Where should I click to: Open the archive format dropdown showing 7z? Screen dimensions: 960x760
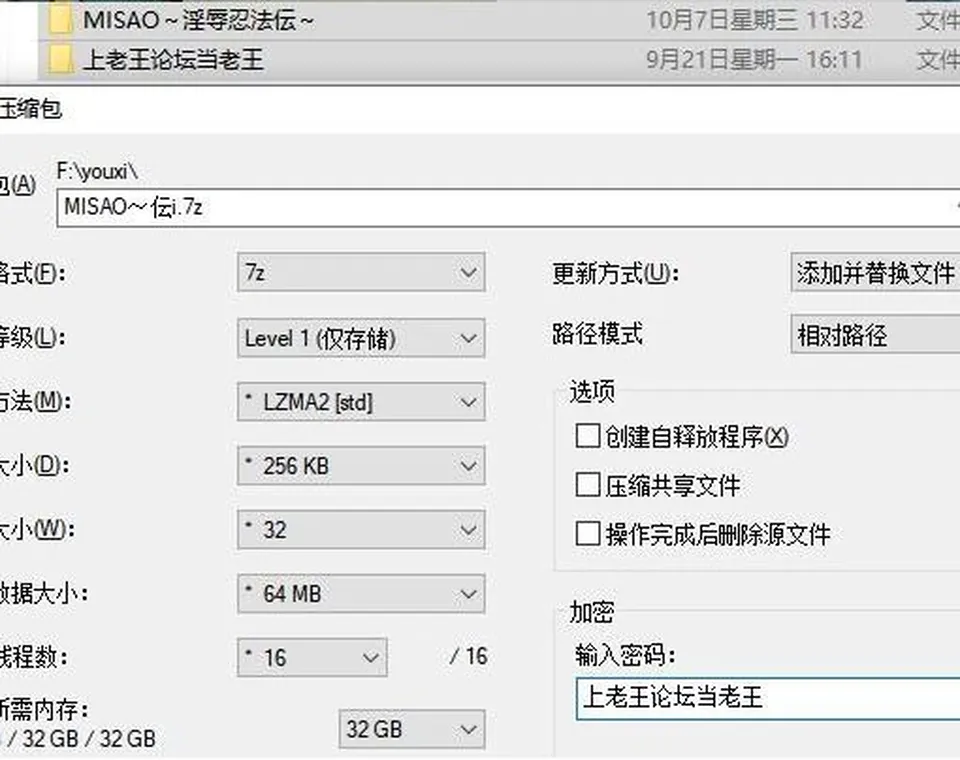pyautogui.click(x=361, y=272)
